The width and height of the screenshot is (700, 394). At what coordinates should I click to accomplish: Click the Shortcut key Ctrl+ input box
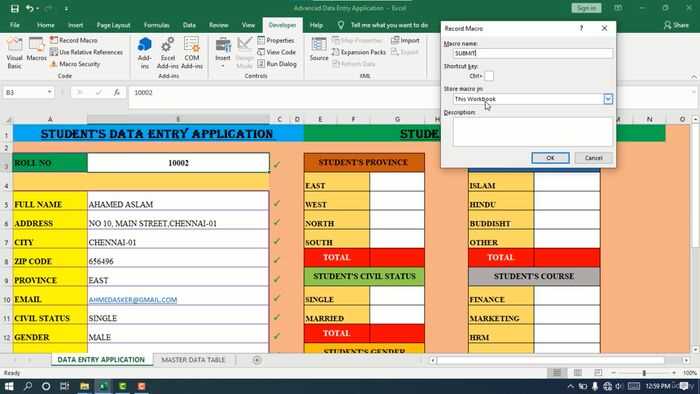point(489,76)
